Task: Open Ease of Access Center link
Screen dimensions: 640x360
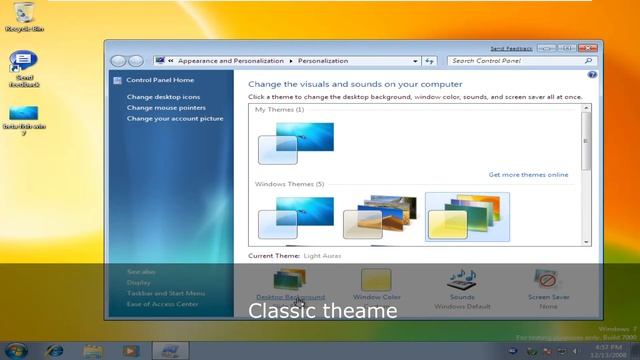Action: click(162, 304)
